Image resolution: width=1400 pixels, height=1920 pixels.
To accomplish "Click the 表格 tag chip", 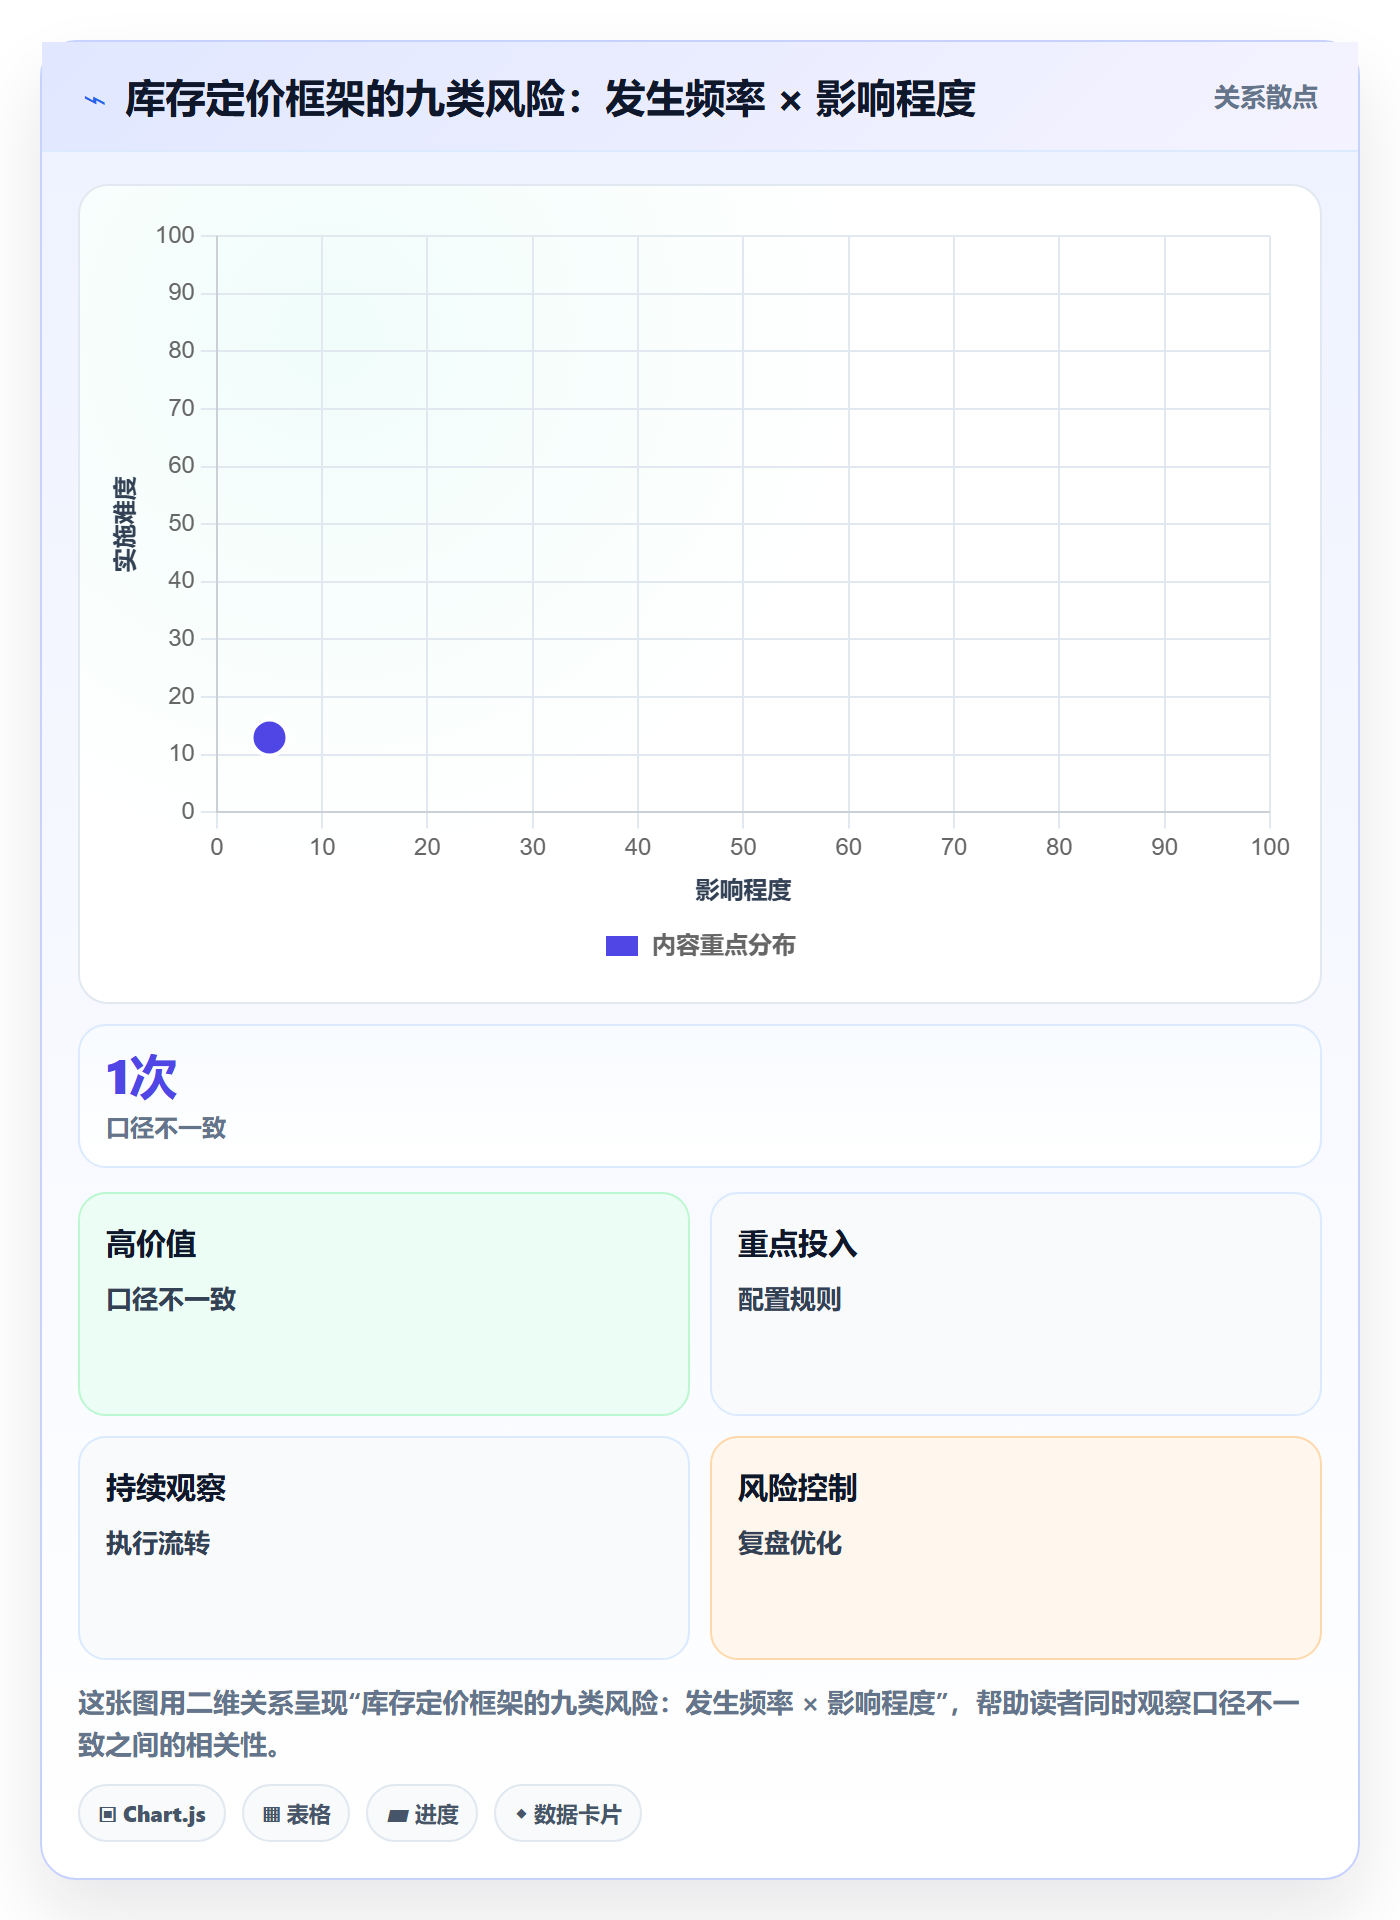I will (x=296, y=1813).
